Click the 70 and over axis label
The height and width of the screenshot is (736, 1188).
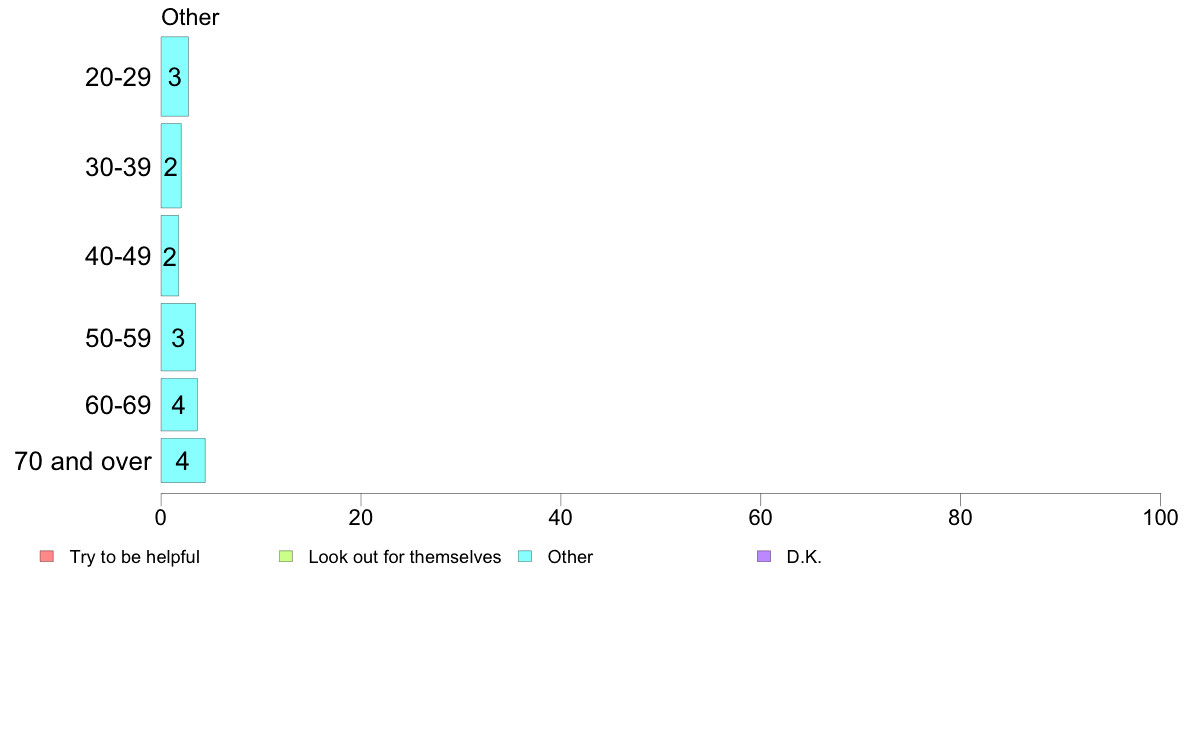[x=83, y=461]
